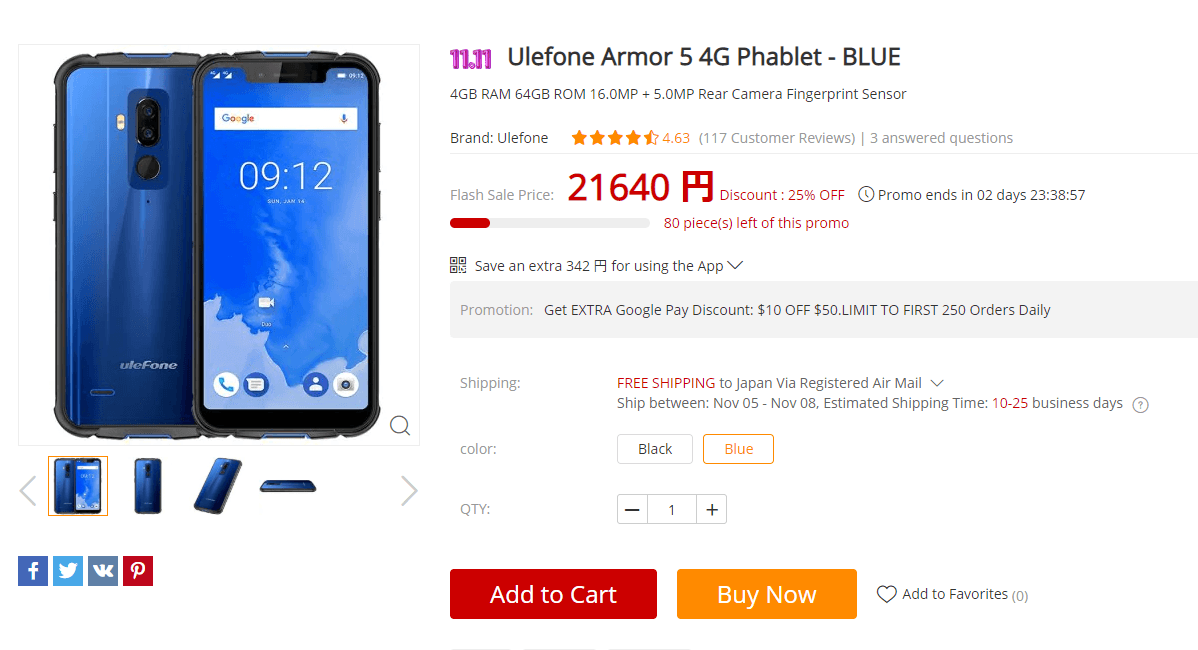
Task: Share product on Facebook
Action: click(33, 571)
